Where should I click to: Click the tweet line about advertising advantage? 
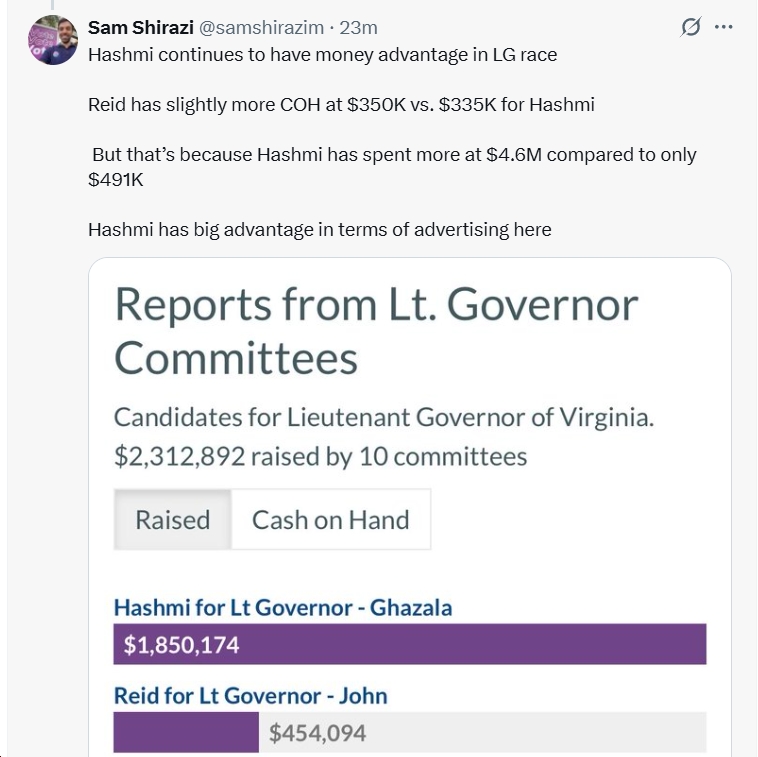pos(319,229)
